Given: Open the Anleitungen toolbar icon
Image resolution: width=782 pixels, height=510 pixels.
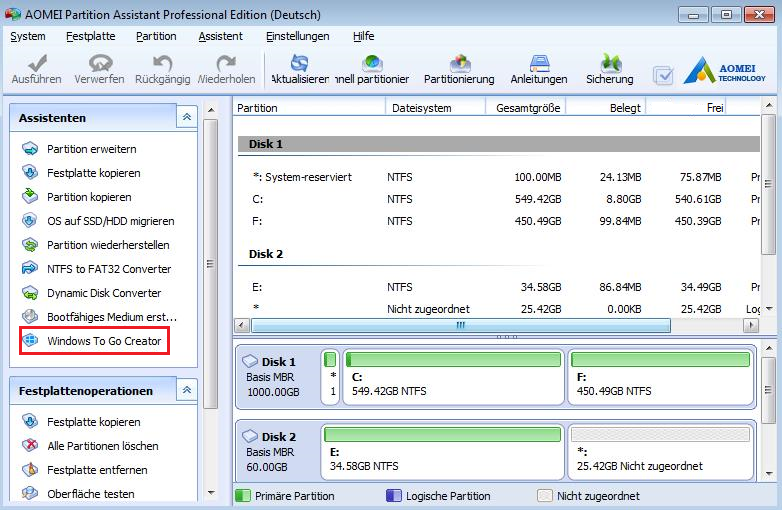Looking at the screenshot, I should [539, 63].
